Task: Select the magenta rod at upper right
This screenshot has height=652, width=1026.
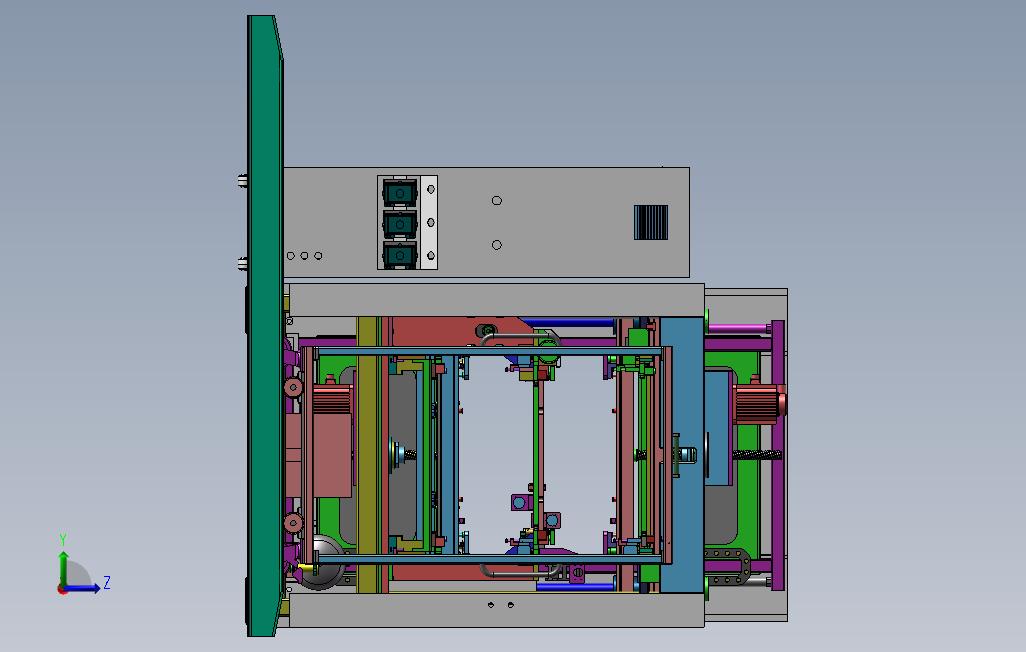Action: [739, 328]
